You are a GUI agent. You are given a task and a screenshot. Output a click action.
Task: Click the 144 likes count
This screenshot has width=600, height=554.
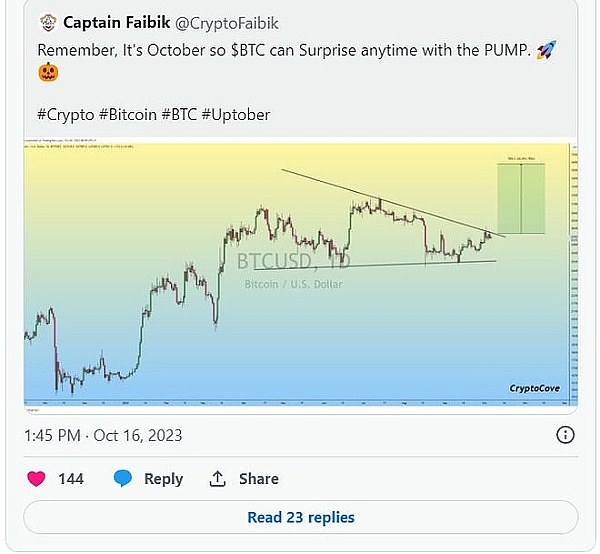(x=71, y=479)
